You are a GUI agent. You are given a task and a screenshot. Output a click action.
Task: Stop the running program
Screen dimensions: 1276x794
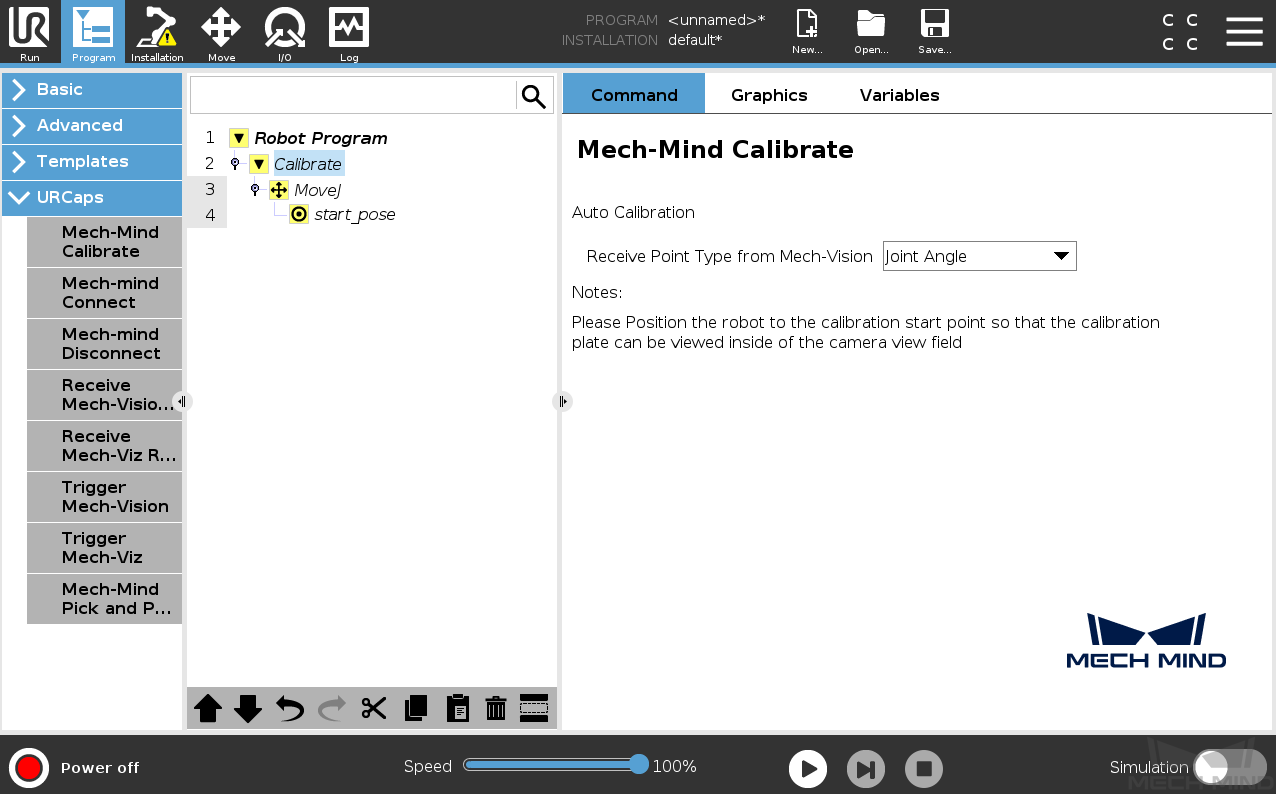point(924,769)
